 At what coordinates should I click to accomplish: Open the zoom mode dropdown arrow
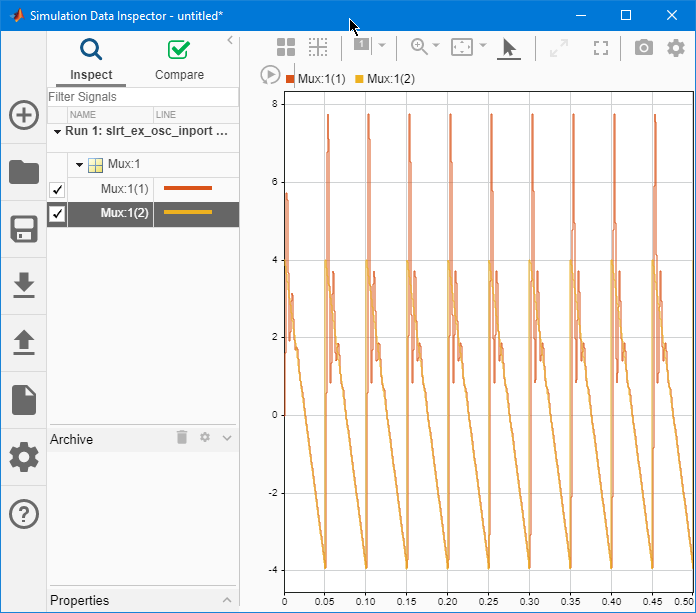(436, 46)
